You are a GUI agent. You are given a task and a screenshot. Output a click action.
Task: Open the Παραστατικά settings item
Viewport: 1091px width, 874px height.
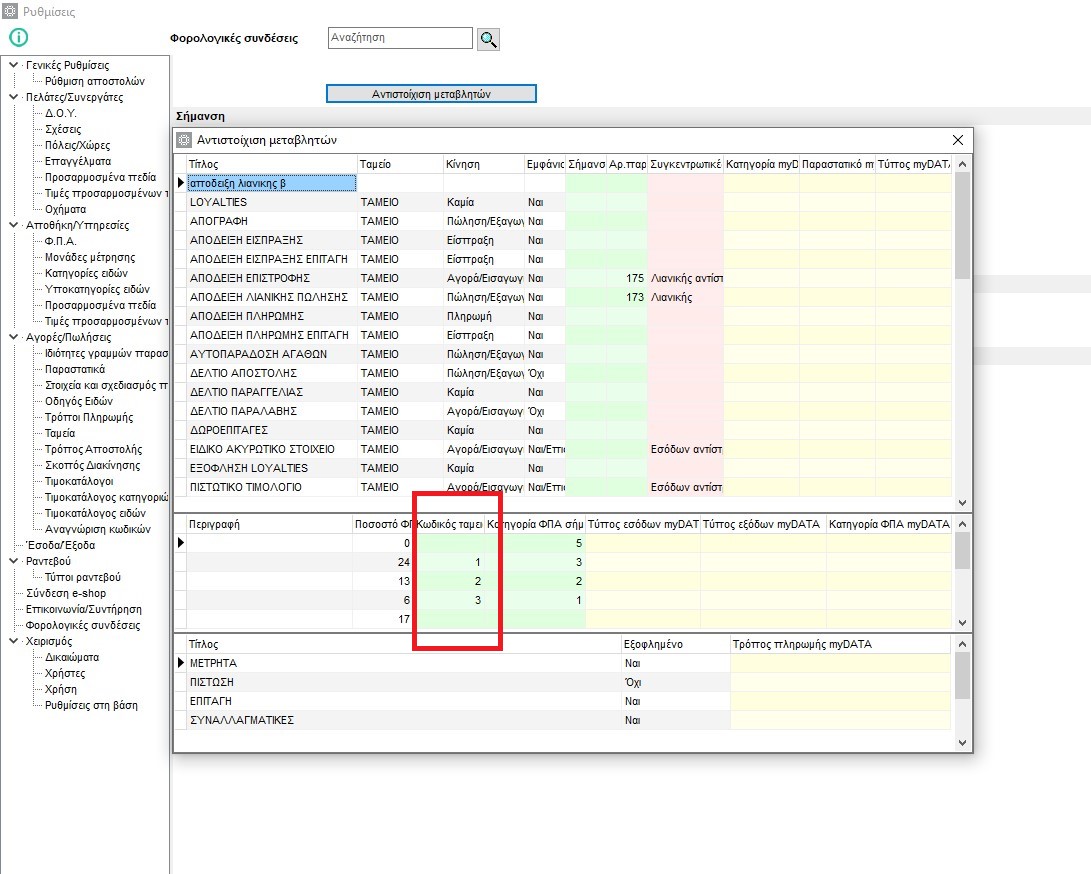(76, 369)
